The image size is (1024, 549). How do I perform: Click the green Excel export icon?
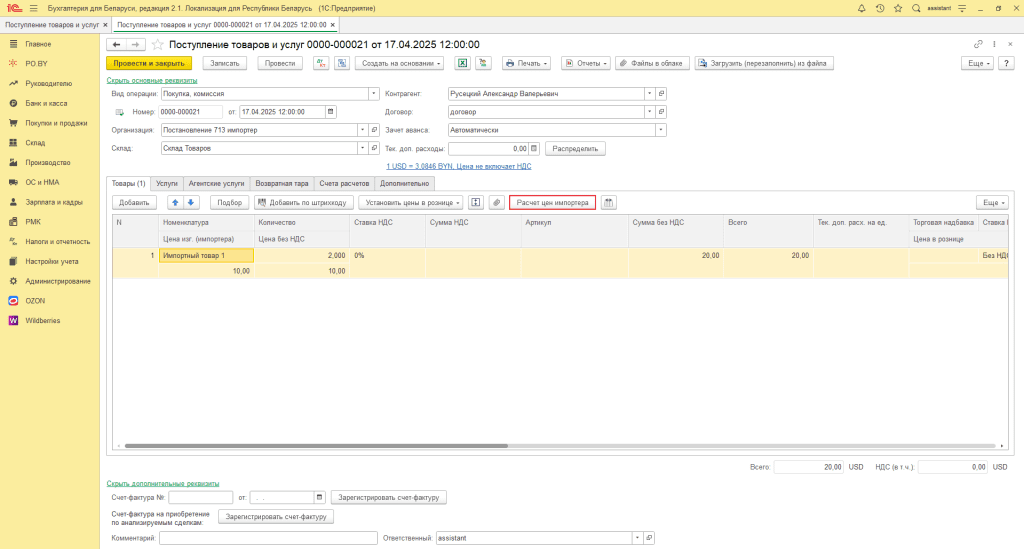[x=462, y=63]
